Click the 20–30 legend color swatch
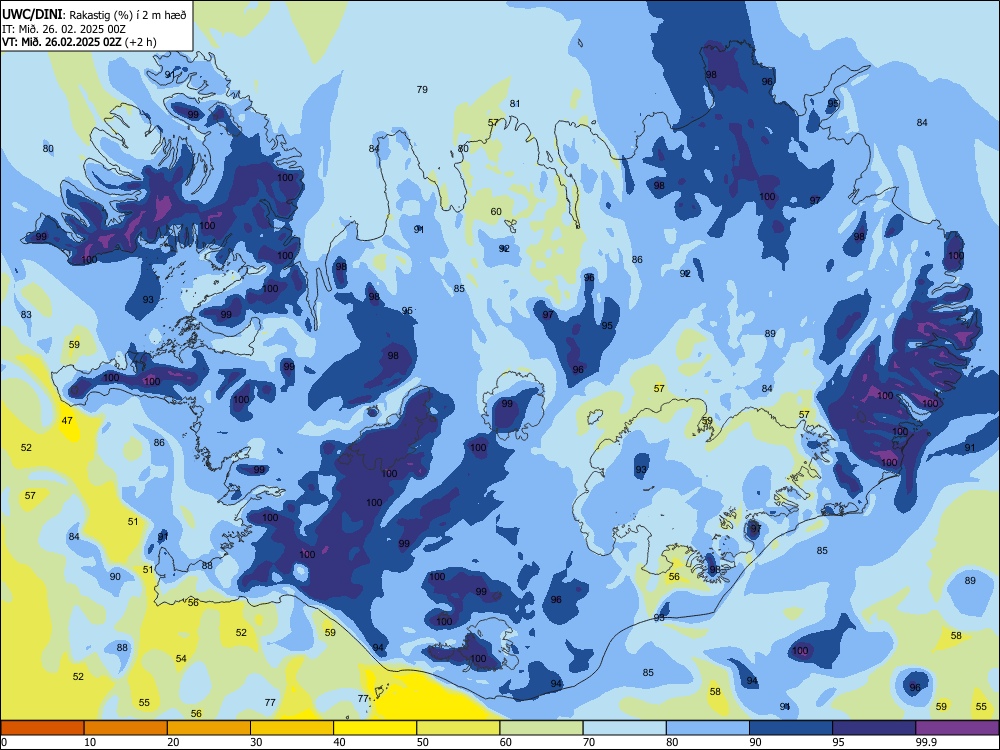 point(209,728)
